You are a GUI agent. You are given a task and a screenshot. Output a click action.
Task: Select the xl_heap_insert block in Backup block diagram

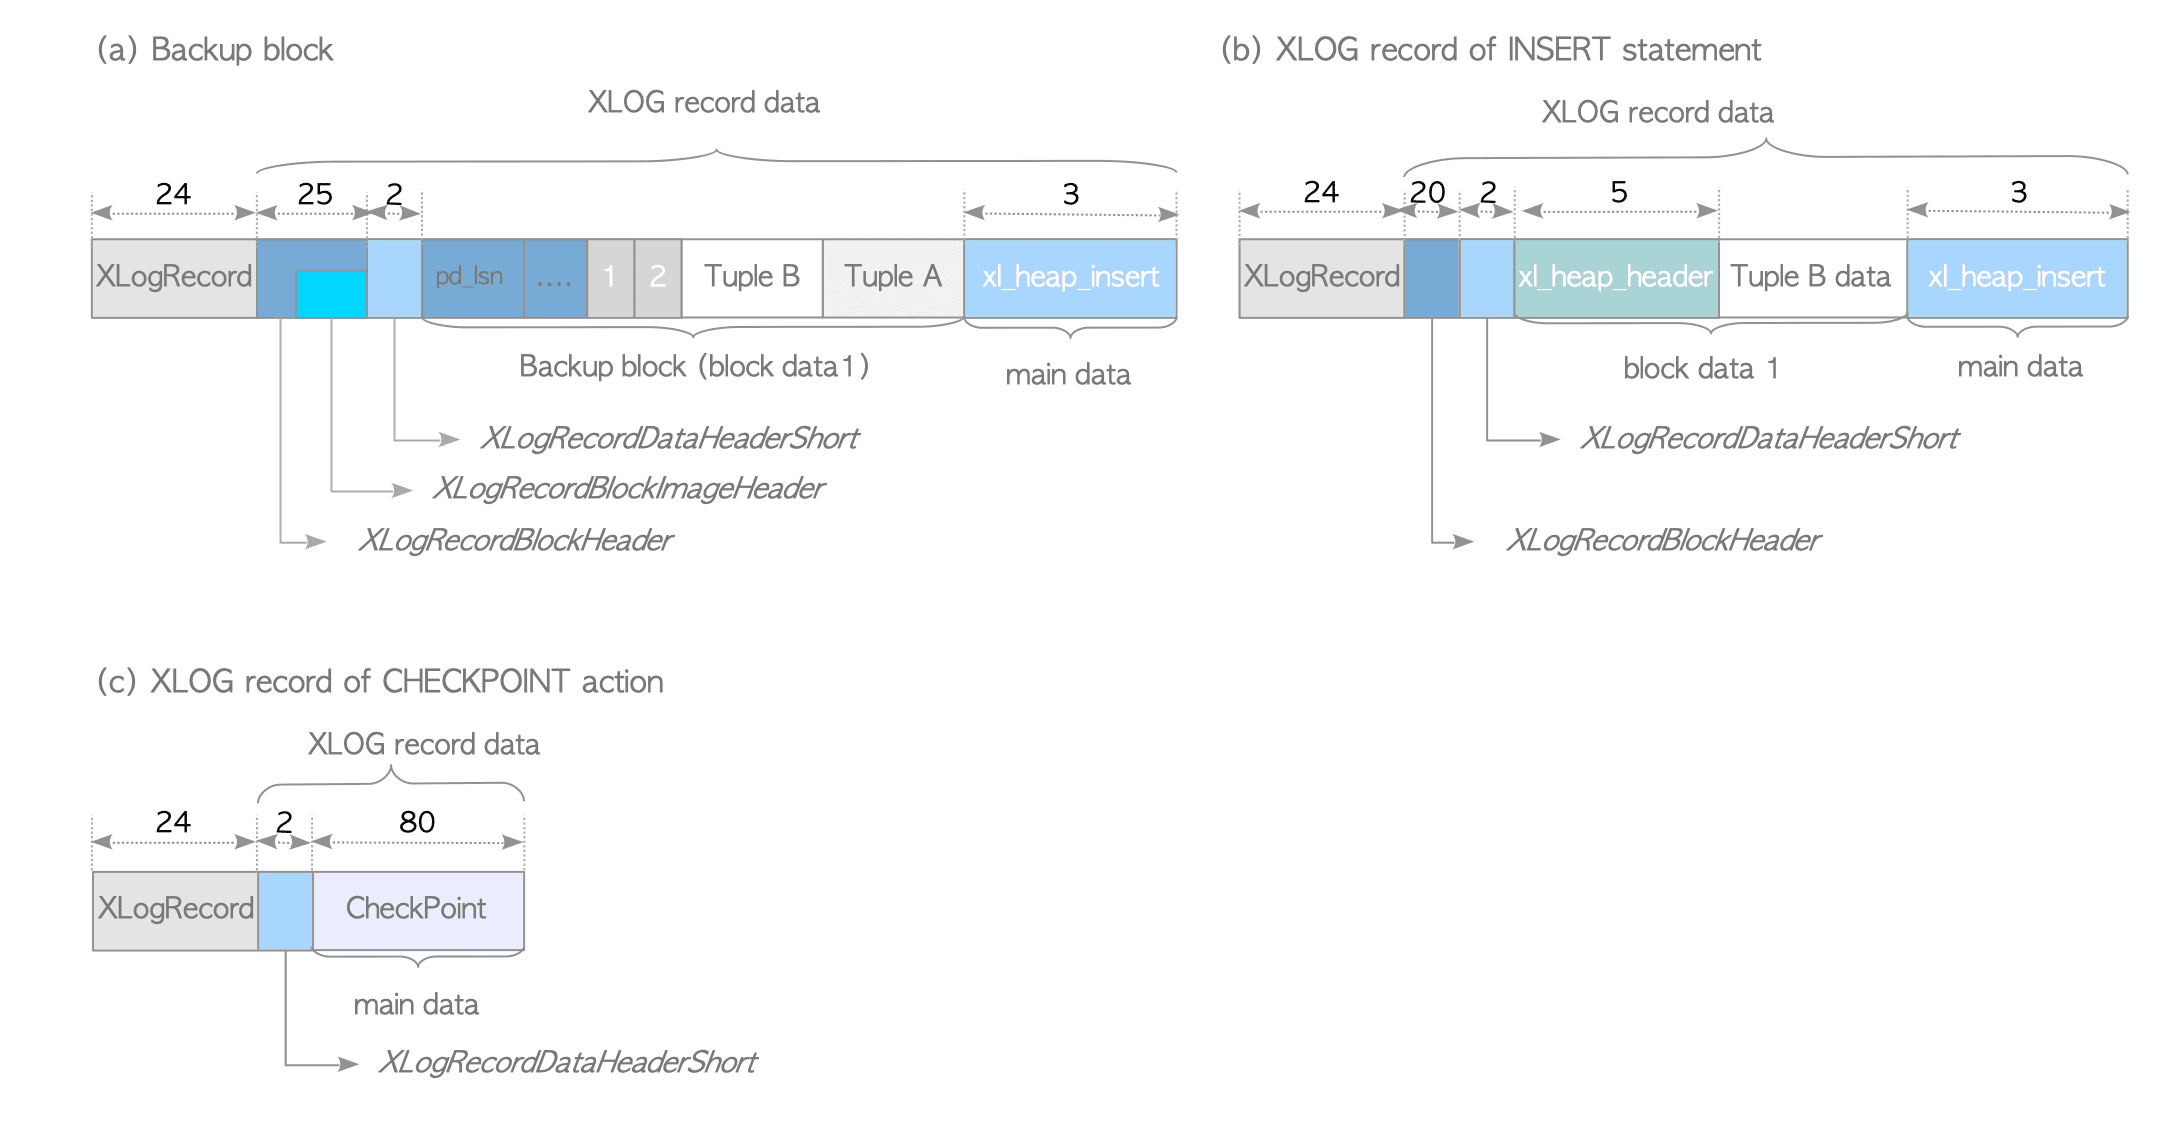(x=1069, y=278)
